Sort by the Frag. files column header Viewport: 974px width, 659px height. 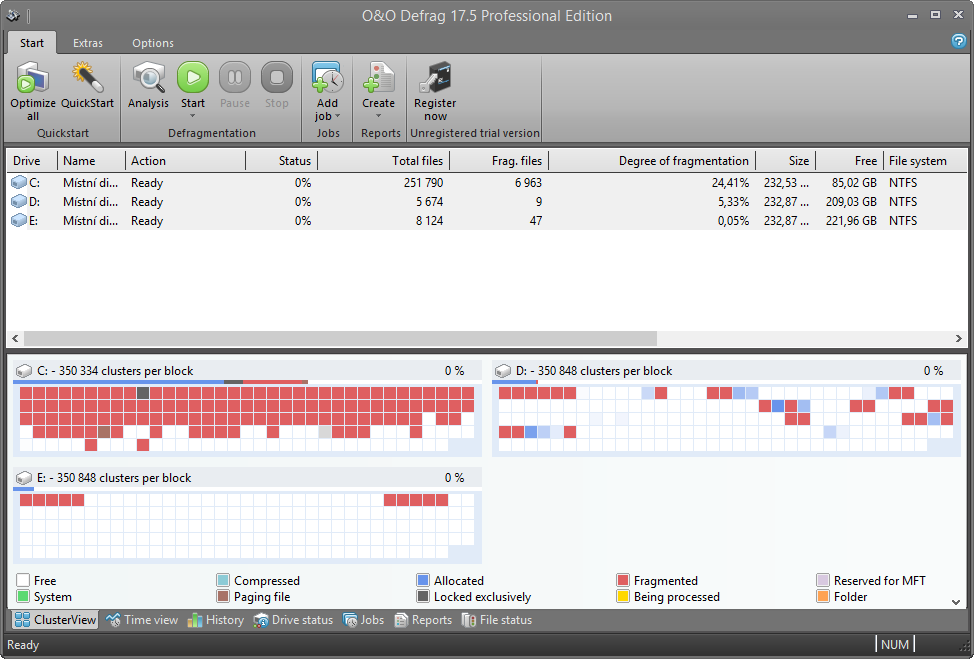tap(499, 161)
